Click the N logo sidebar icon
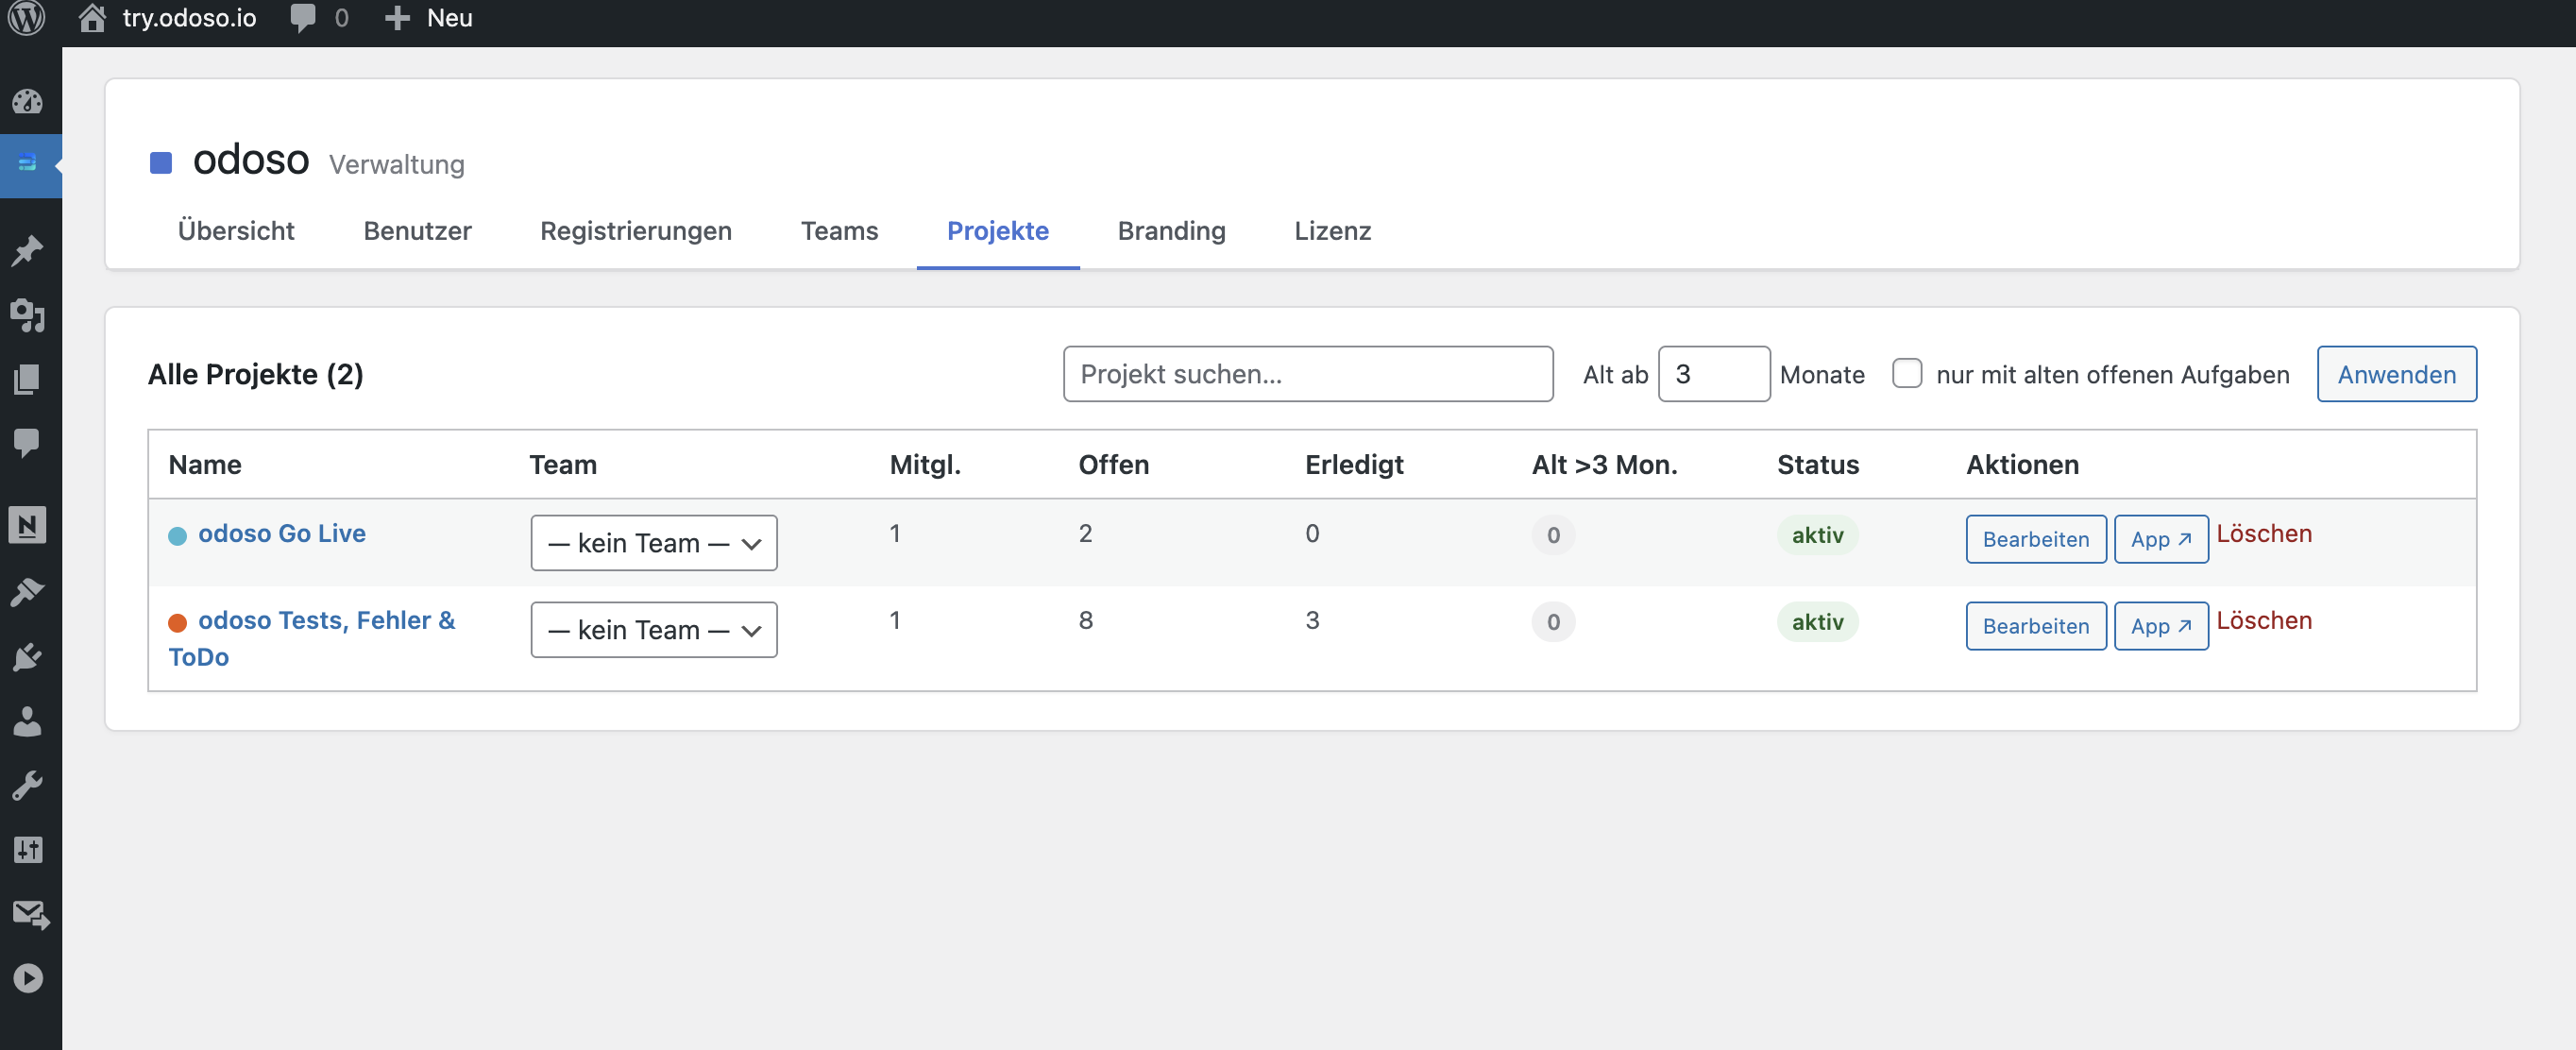 [28, 525]
